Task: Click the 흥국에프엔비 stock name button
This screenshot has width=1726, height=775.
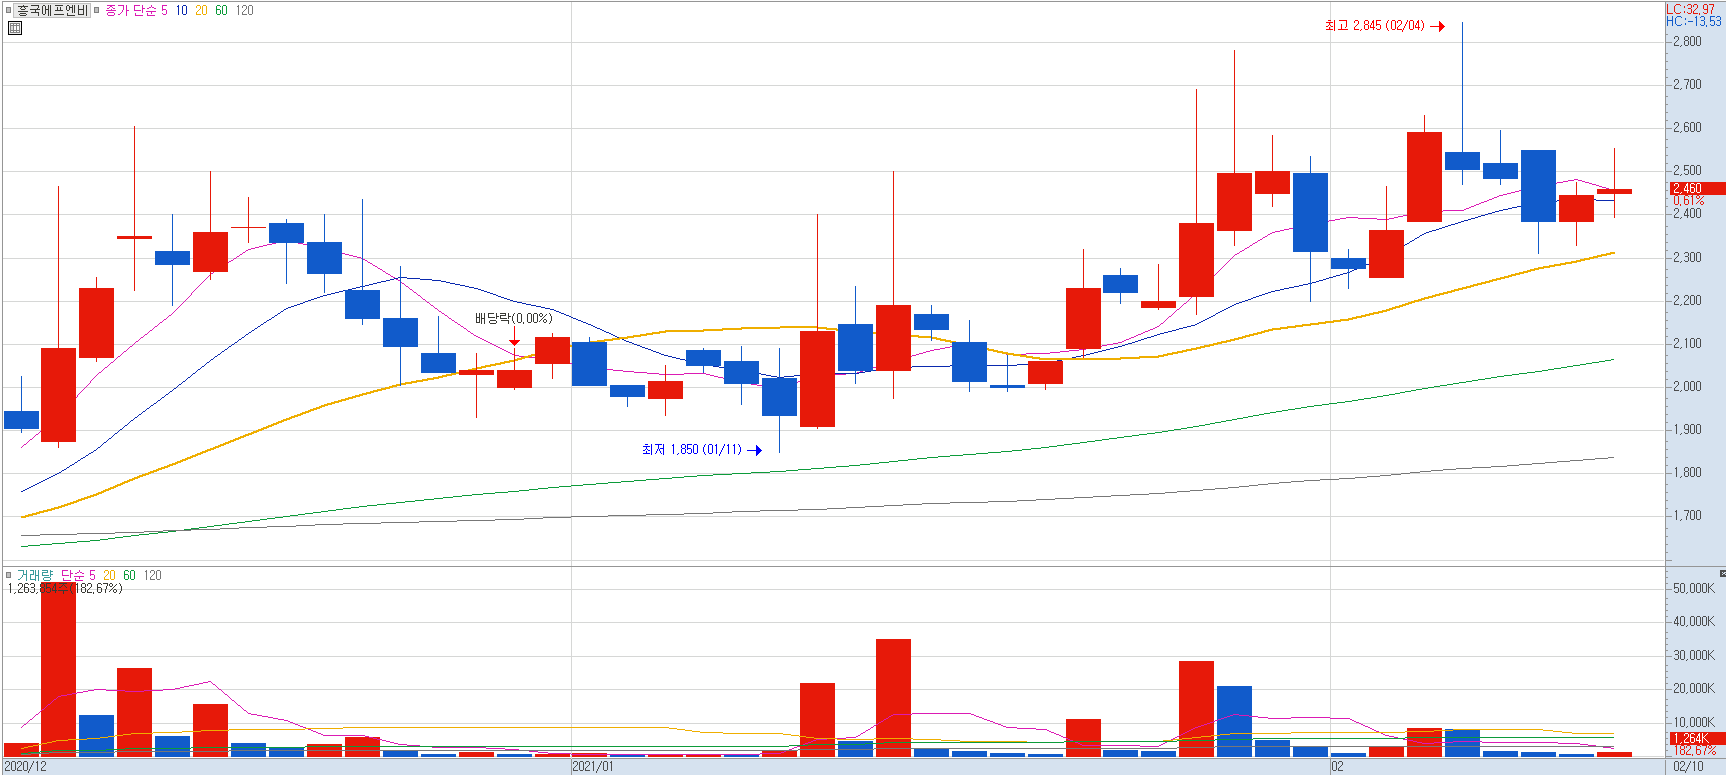Action: point(52,10)
